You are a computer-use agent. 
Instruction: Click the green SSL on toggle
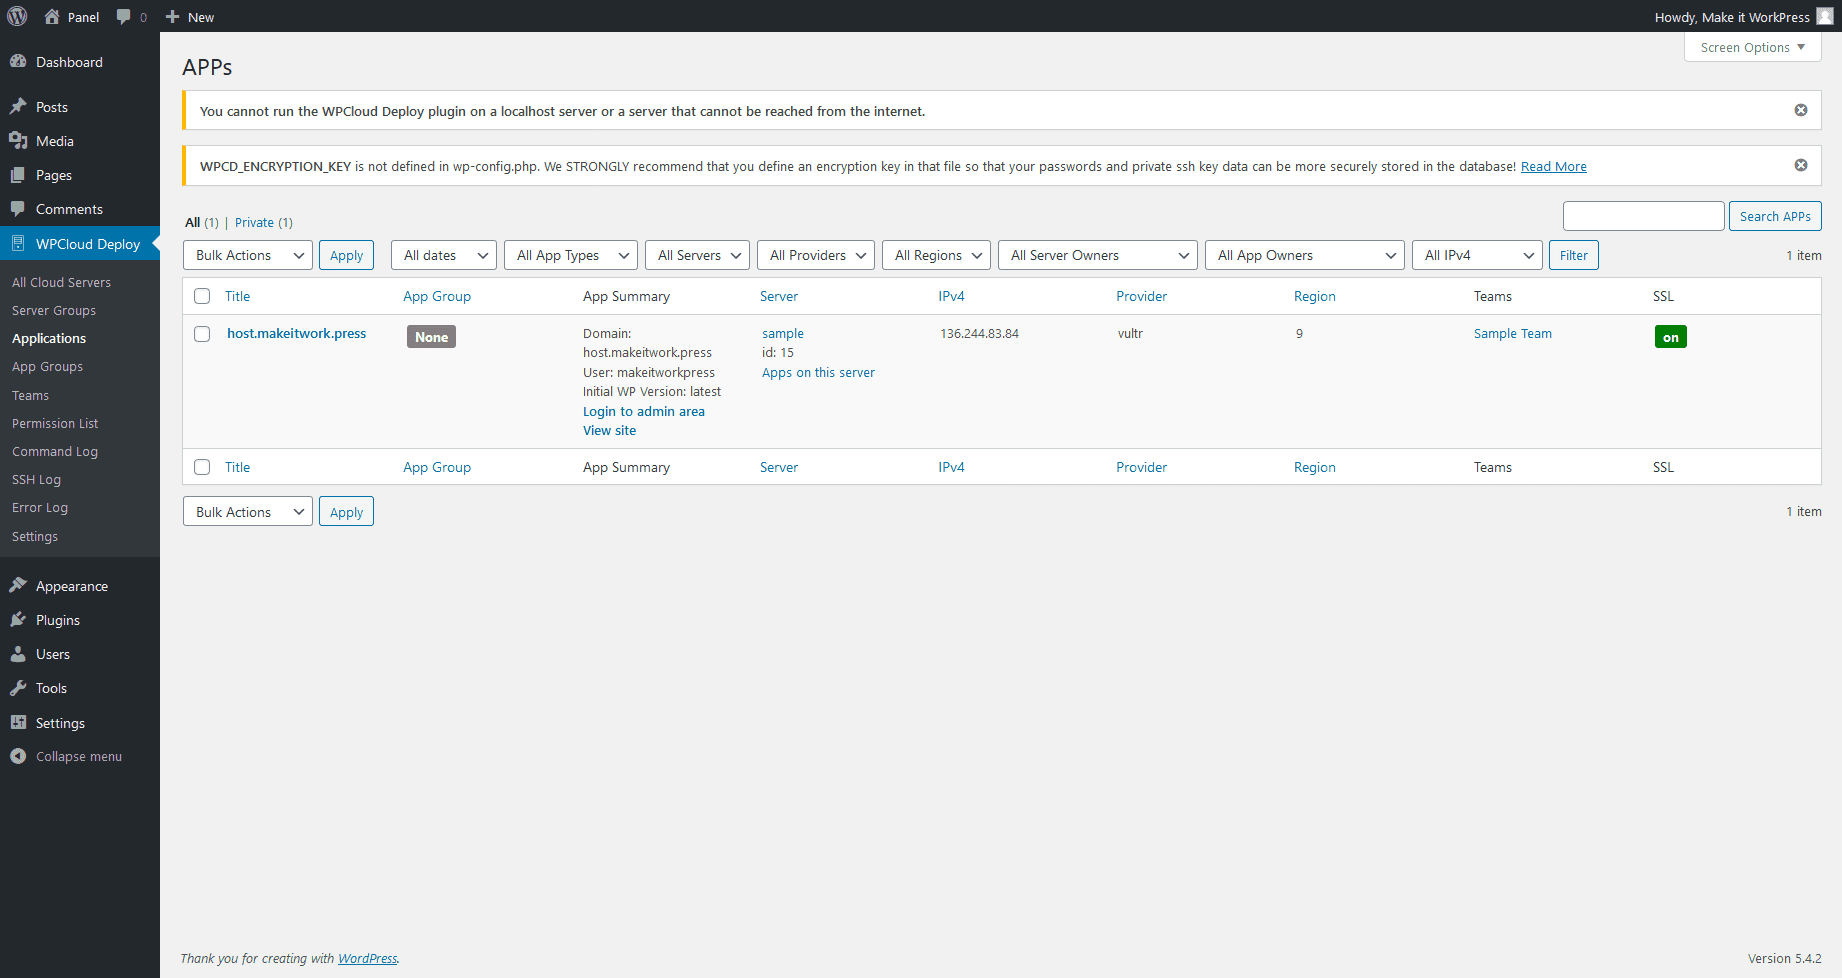(x=1670, y=337)
